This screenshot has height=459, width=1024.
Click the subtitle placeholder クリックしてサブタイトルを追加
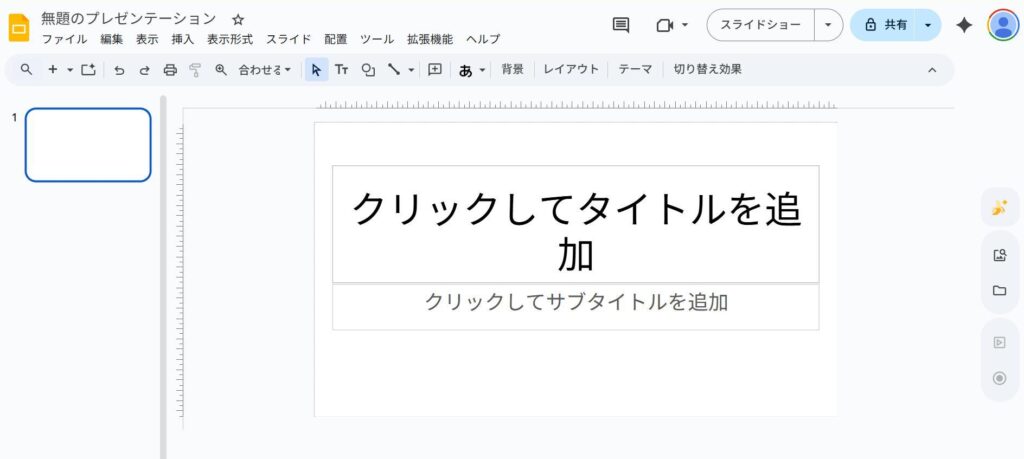575,306
